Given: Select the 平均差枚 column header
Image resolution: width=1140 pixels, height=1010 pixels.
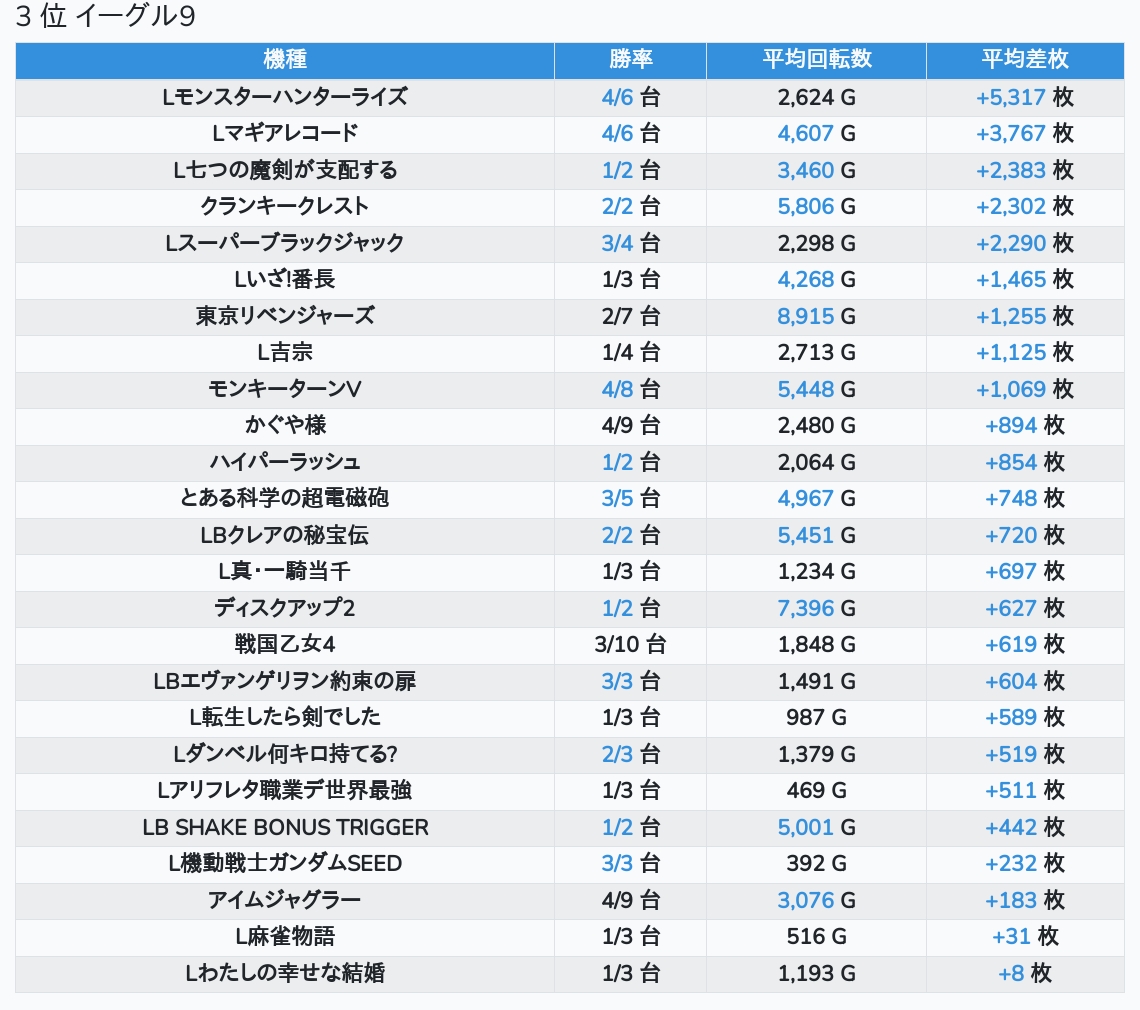Looking at the screenshot, I should [x=1024, y=60].
